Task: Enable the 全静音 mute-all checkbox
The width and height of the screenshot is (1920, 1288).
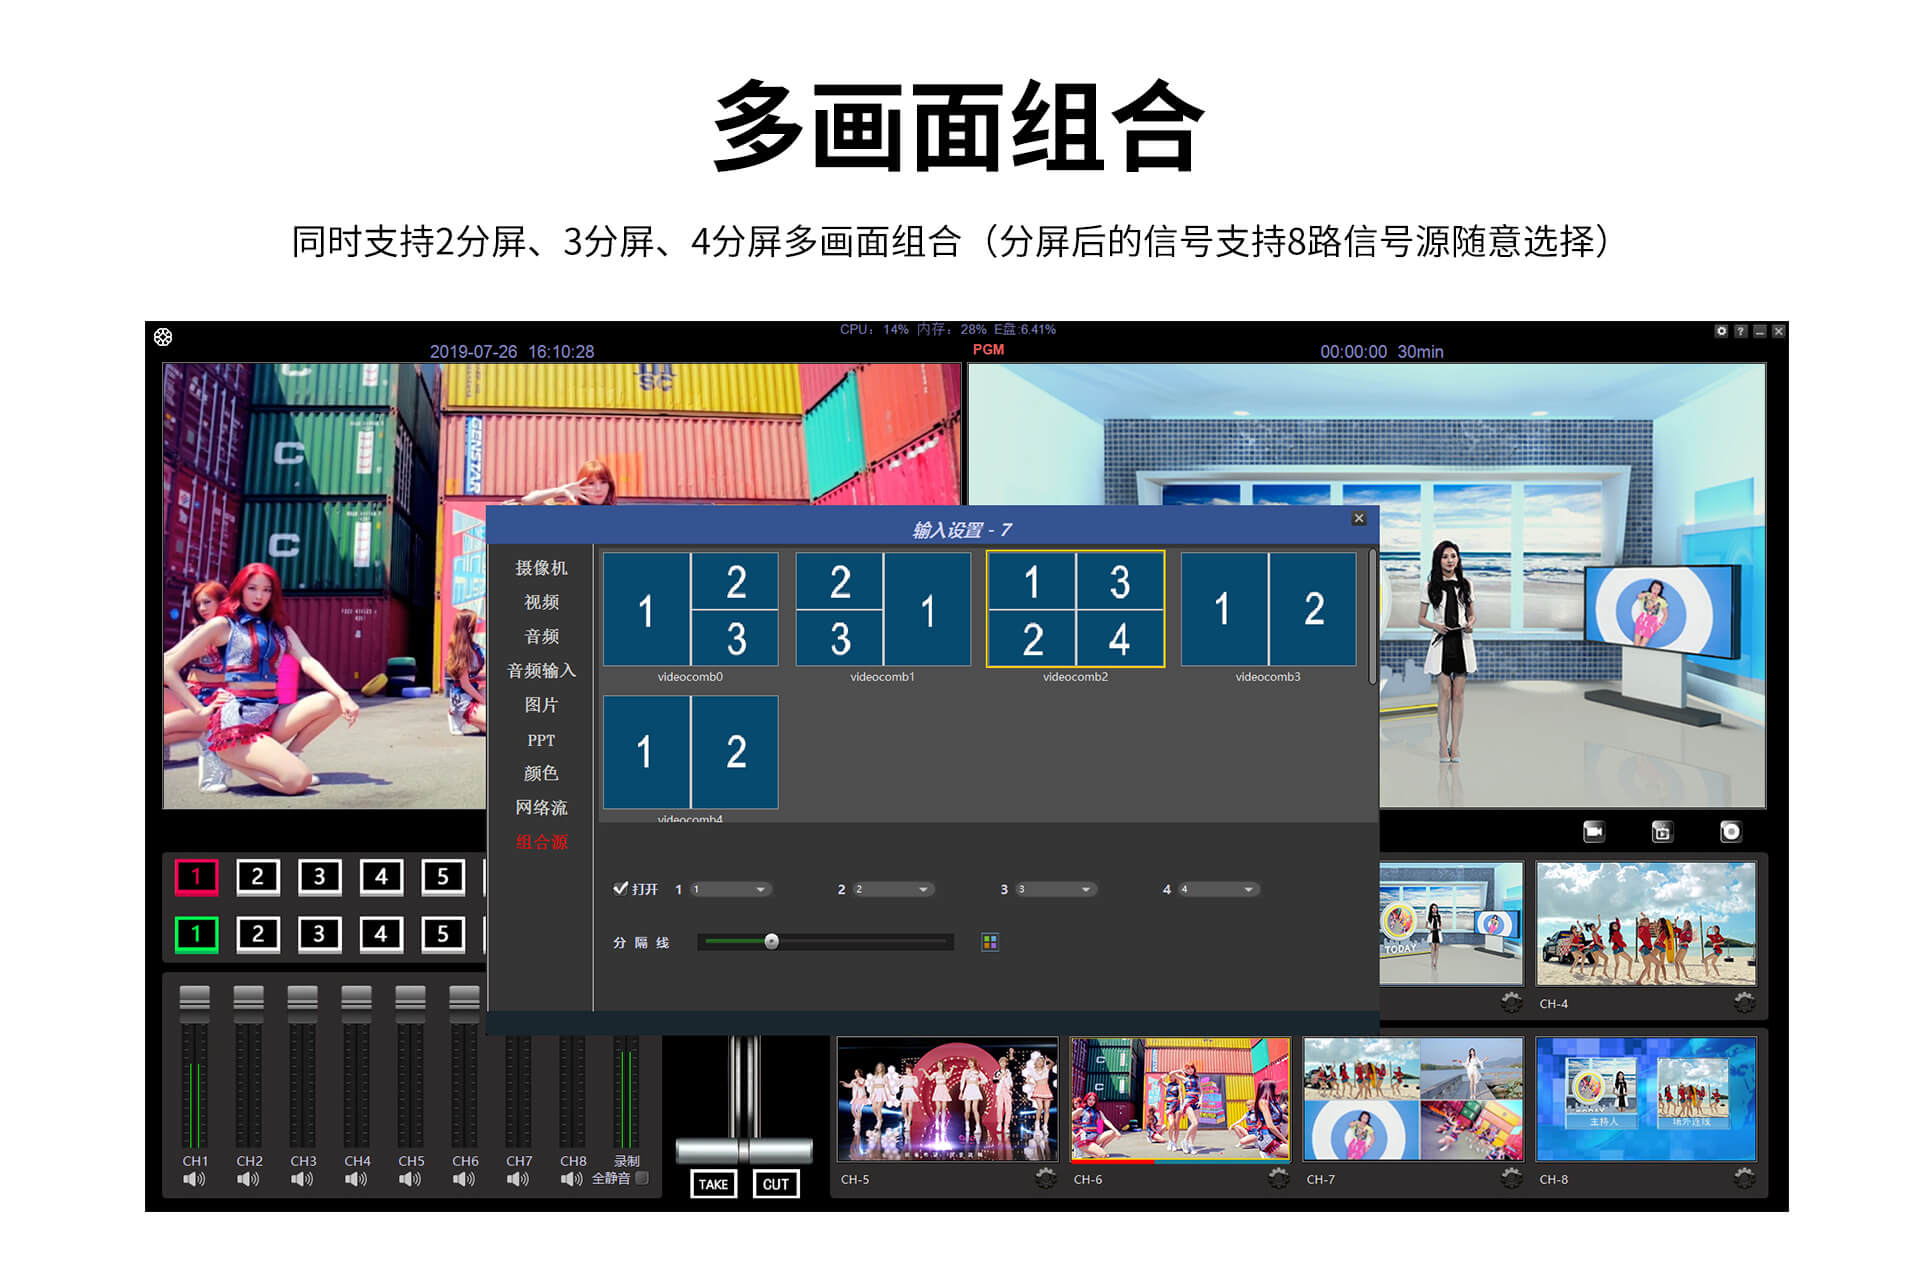Action: tap(643, 1178)
